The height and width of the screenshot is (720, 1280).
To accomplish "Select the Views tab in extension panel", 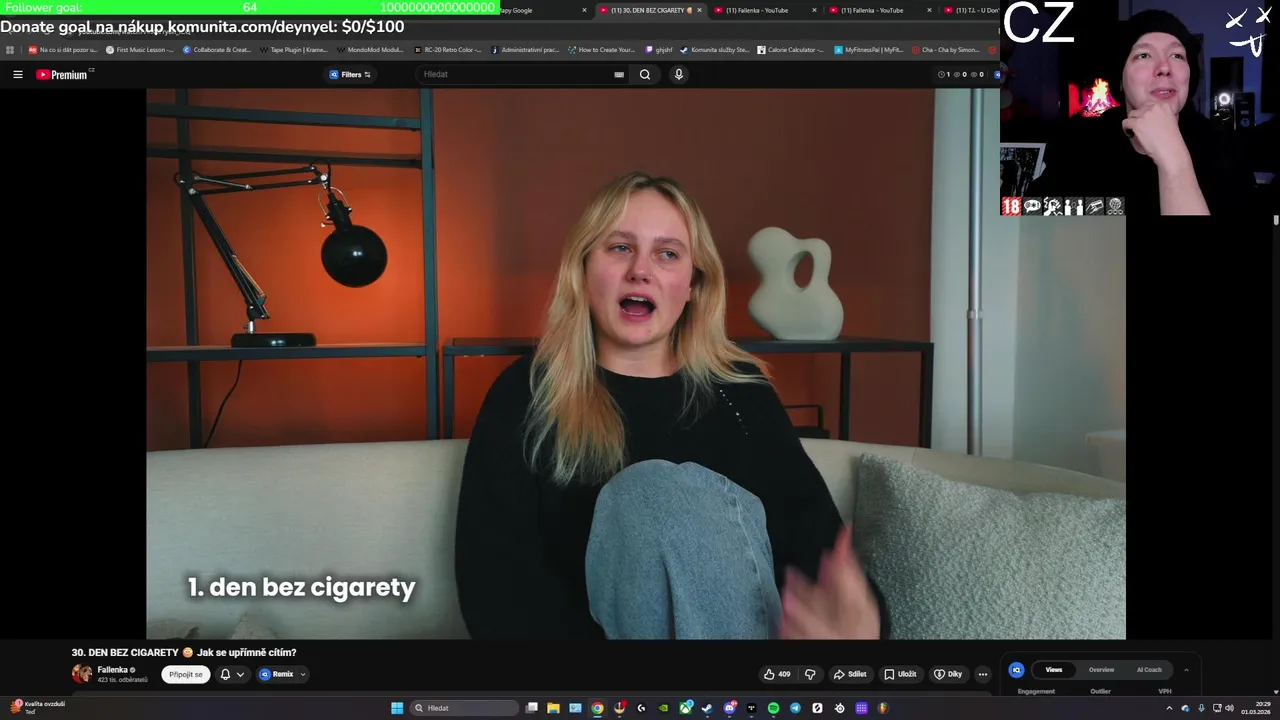I will pos(1054,670).
